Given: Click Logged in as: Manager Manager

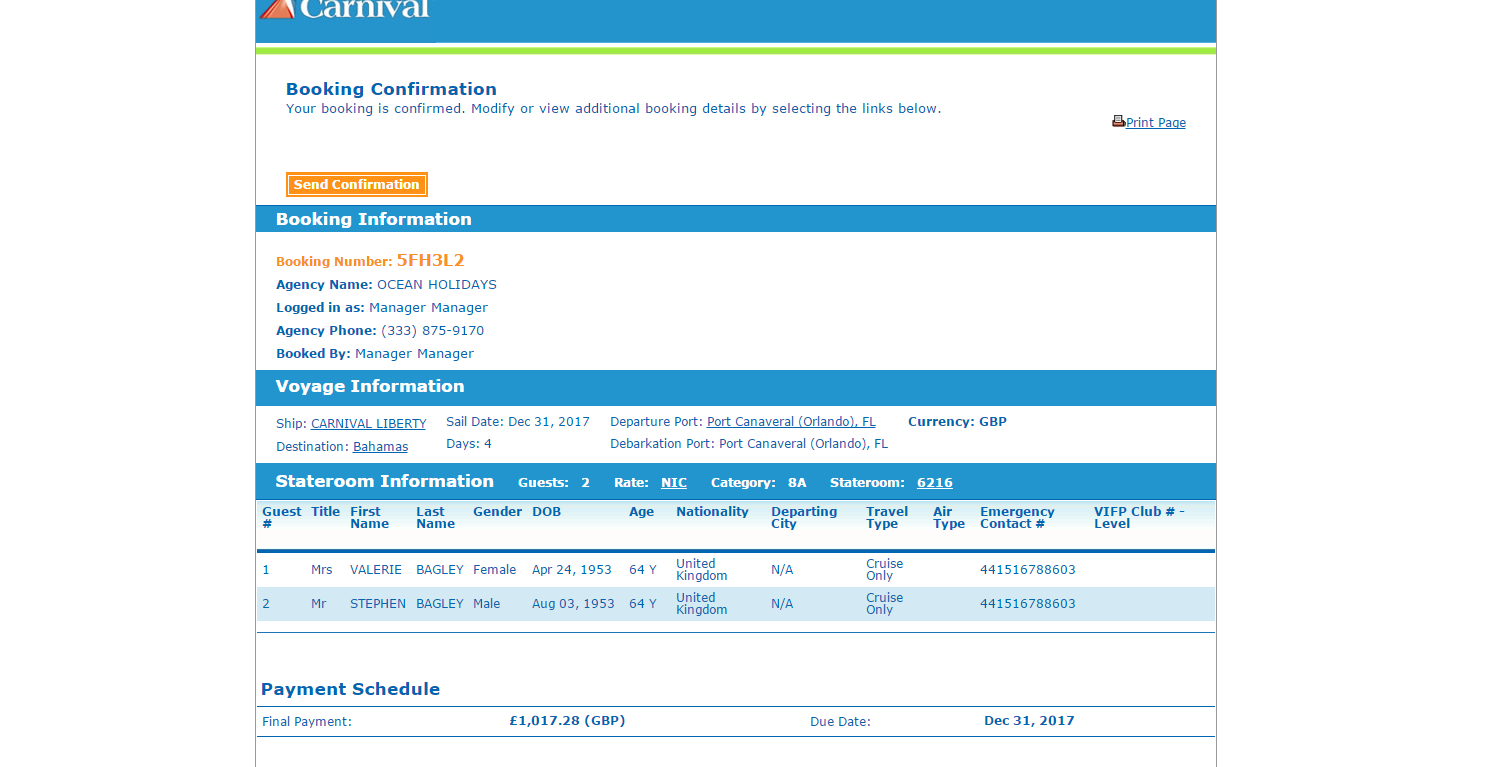Looking at the screenshot, I should [382, 308].
